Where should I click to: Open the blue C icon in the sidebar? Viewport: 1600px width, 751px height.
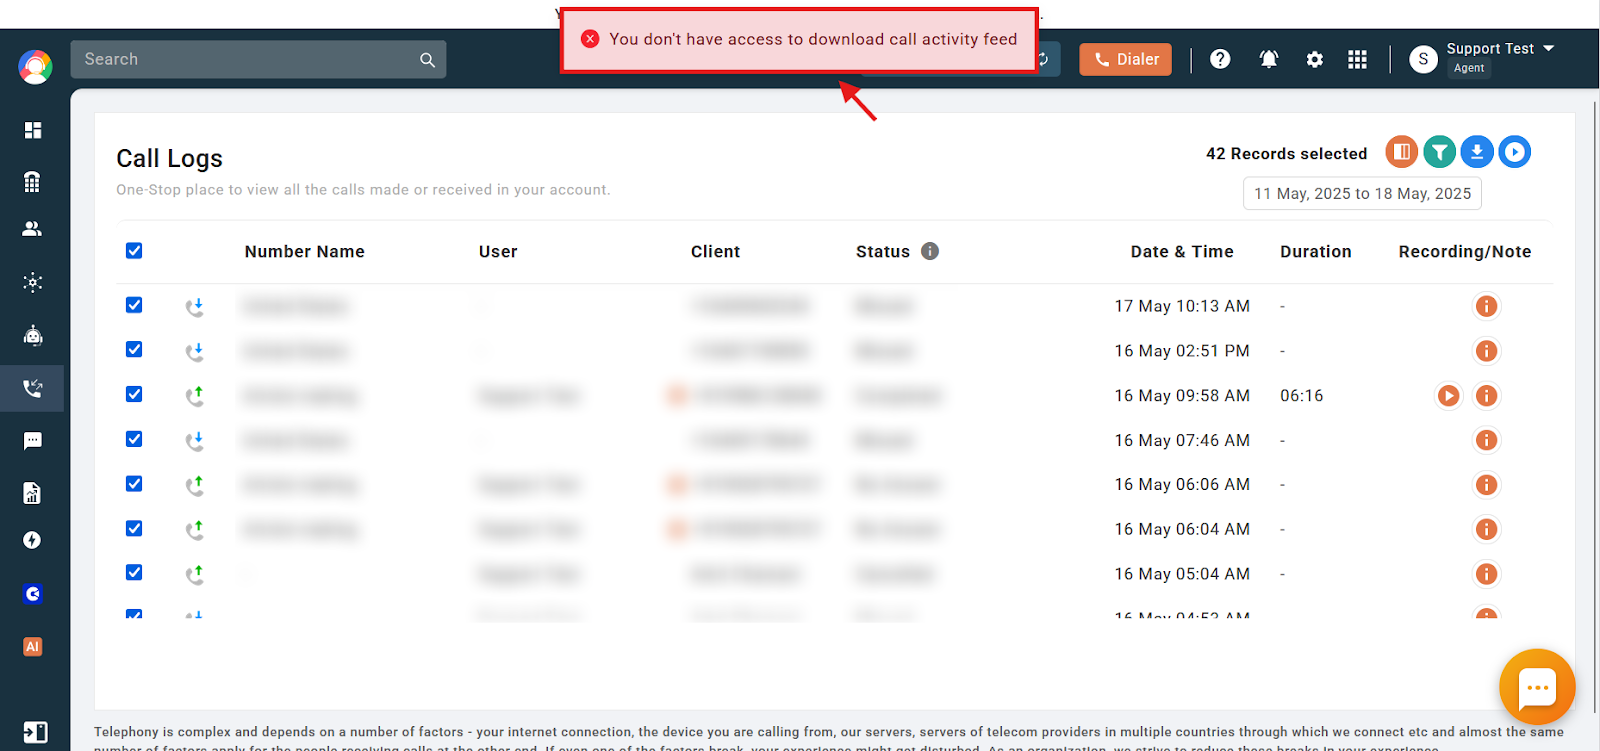[33, 594]
